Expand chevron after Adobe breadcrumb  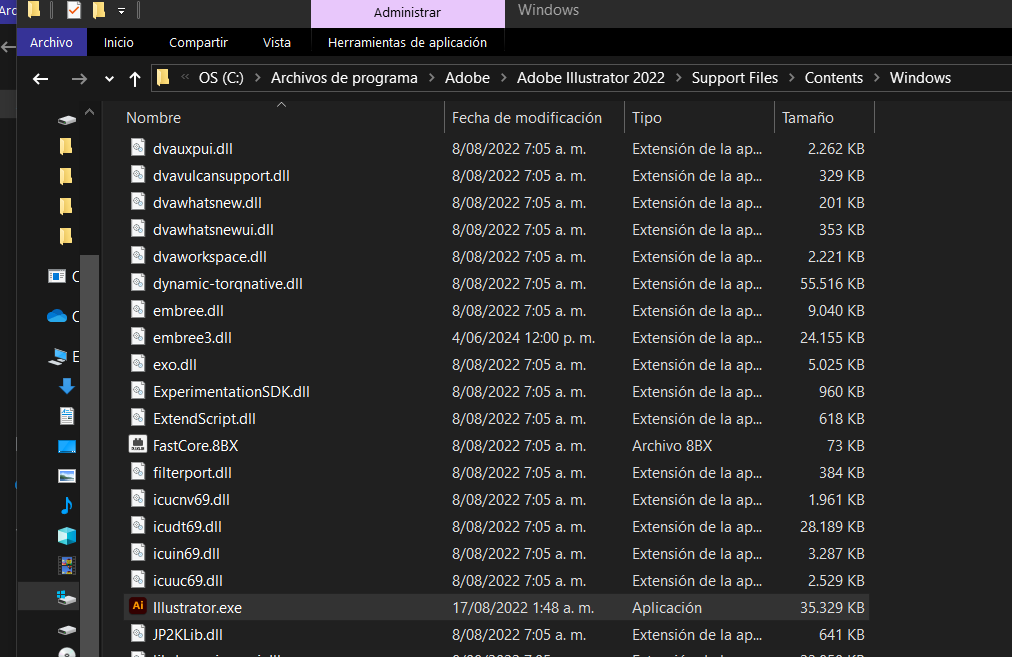[503, 77]
